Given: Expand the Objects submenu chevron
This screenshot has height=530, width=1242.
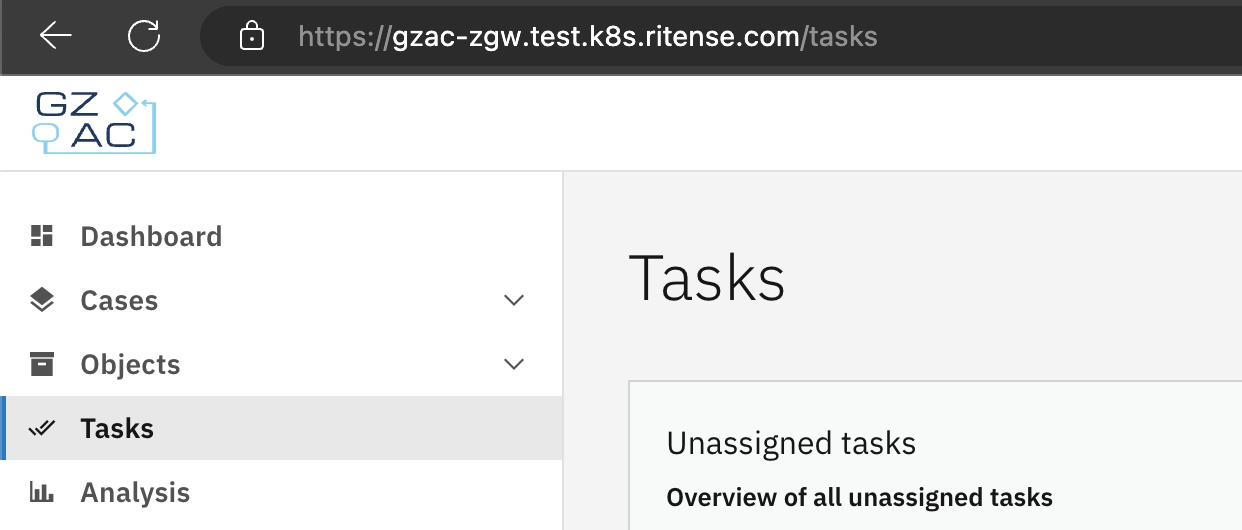Looking at the screenshot, I should tap(514, 365).
